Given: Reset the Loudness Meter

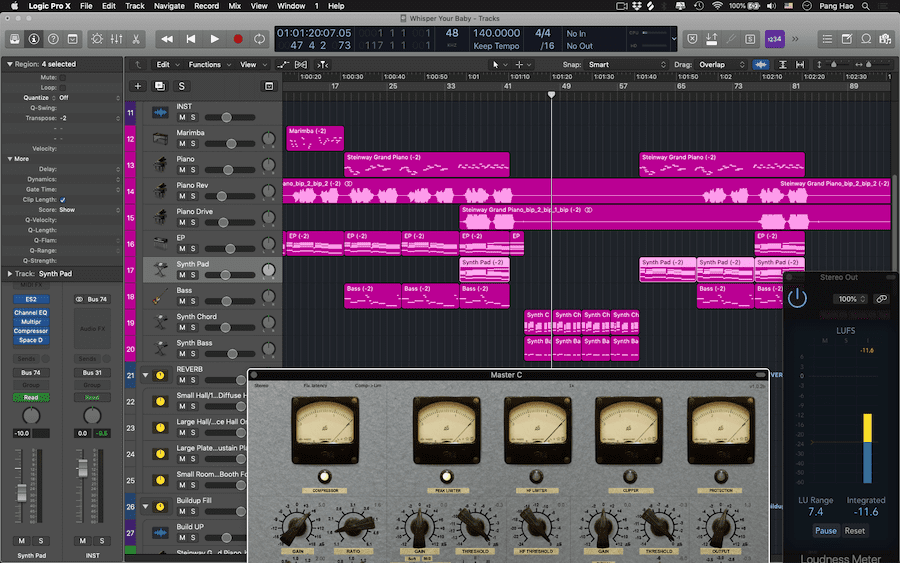Looking at the screenshot, I should pyautogui.click(x=855, y=531).
